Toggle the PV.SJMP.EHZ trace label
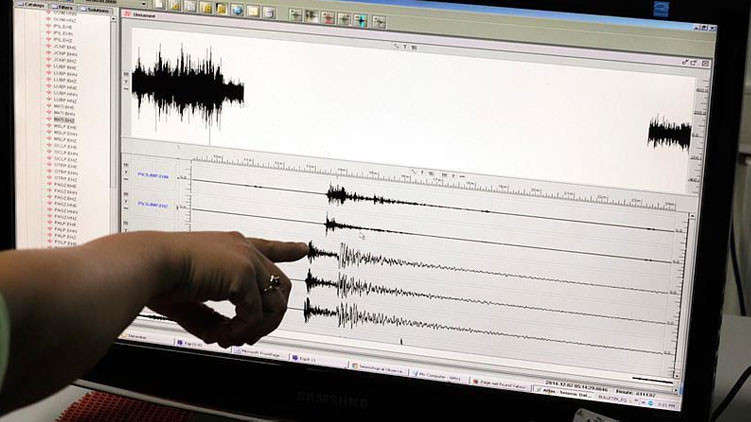 (153, 203)
